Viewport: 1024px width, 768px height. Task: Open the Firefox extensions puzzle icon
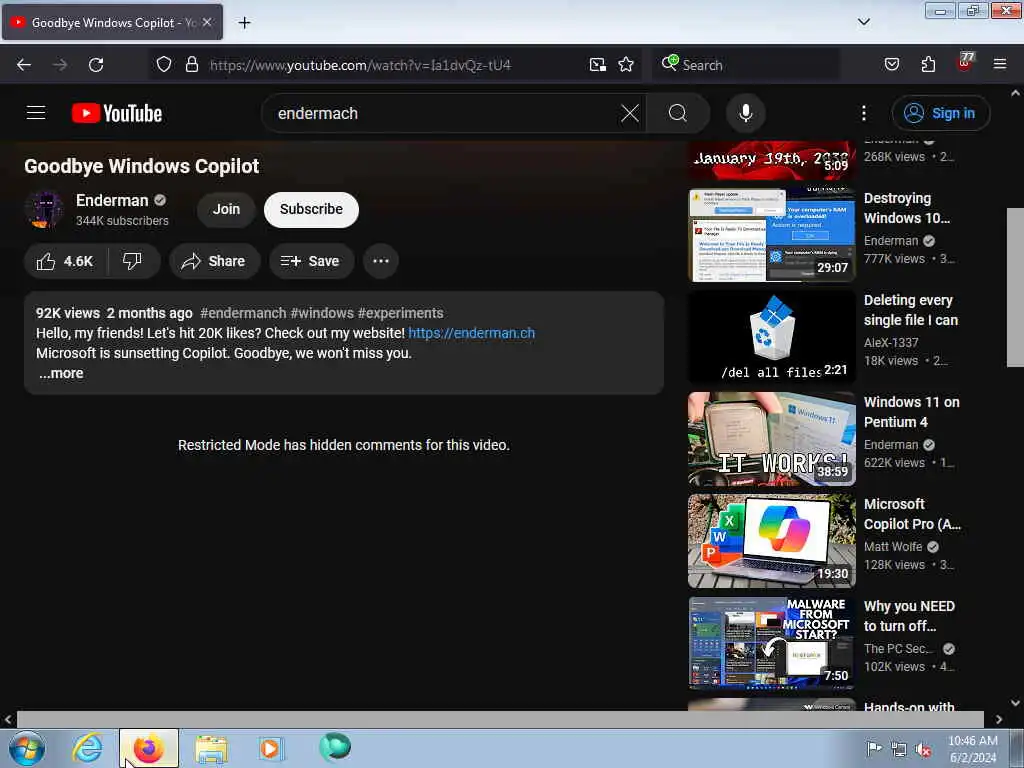tap(928, 65)
